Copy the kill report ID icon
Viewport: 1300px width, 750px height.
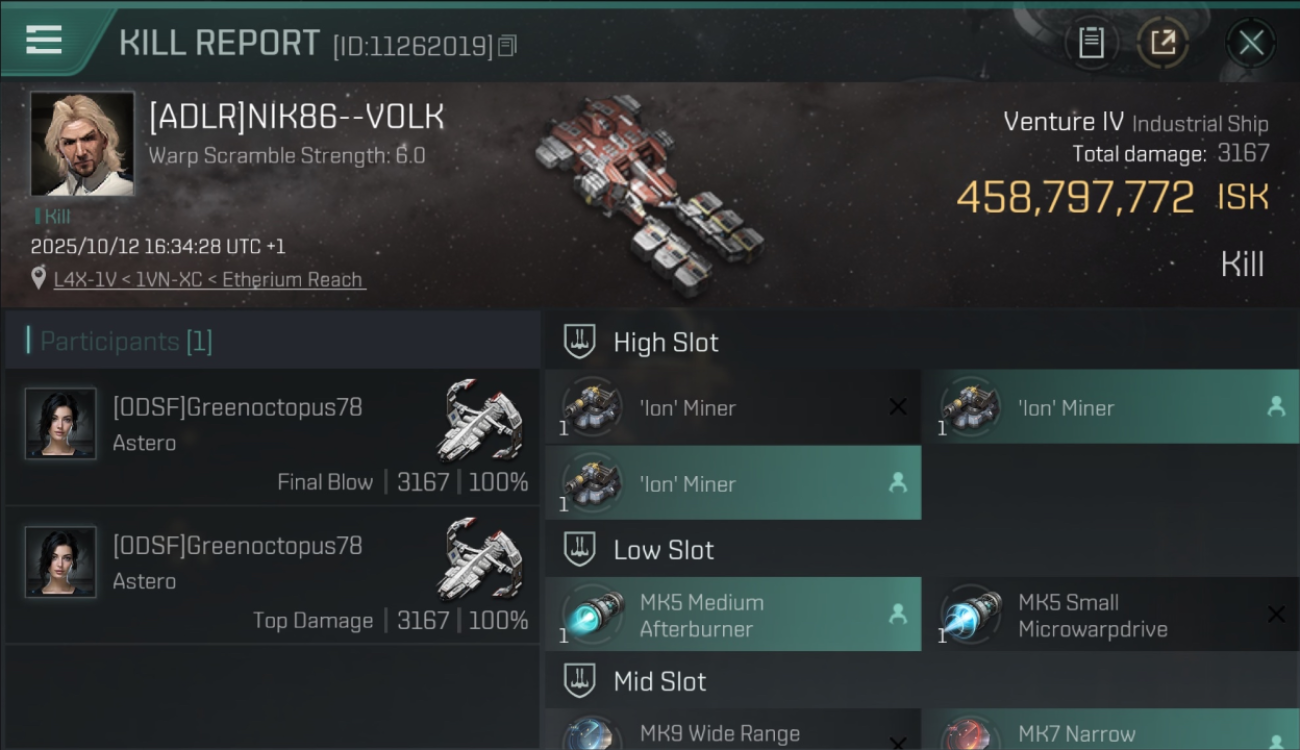tap(508, 46)
